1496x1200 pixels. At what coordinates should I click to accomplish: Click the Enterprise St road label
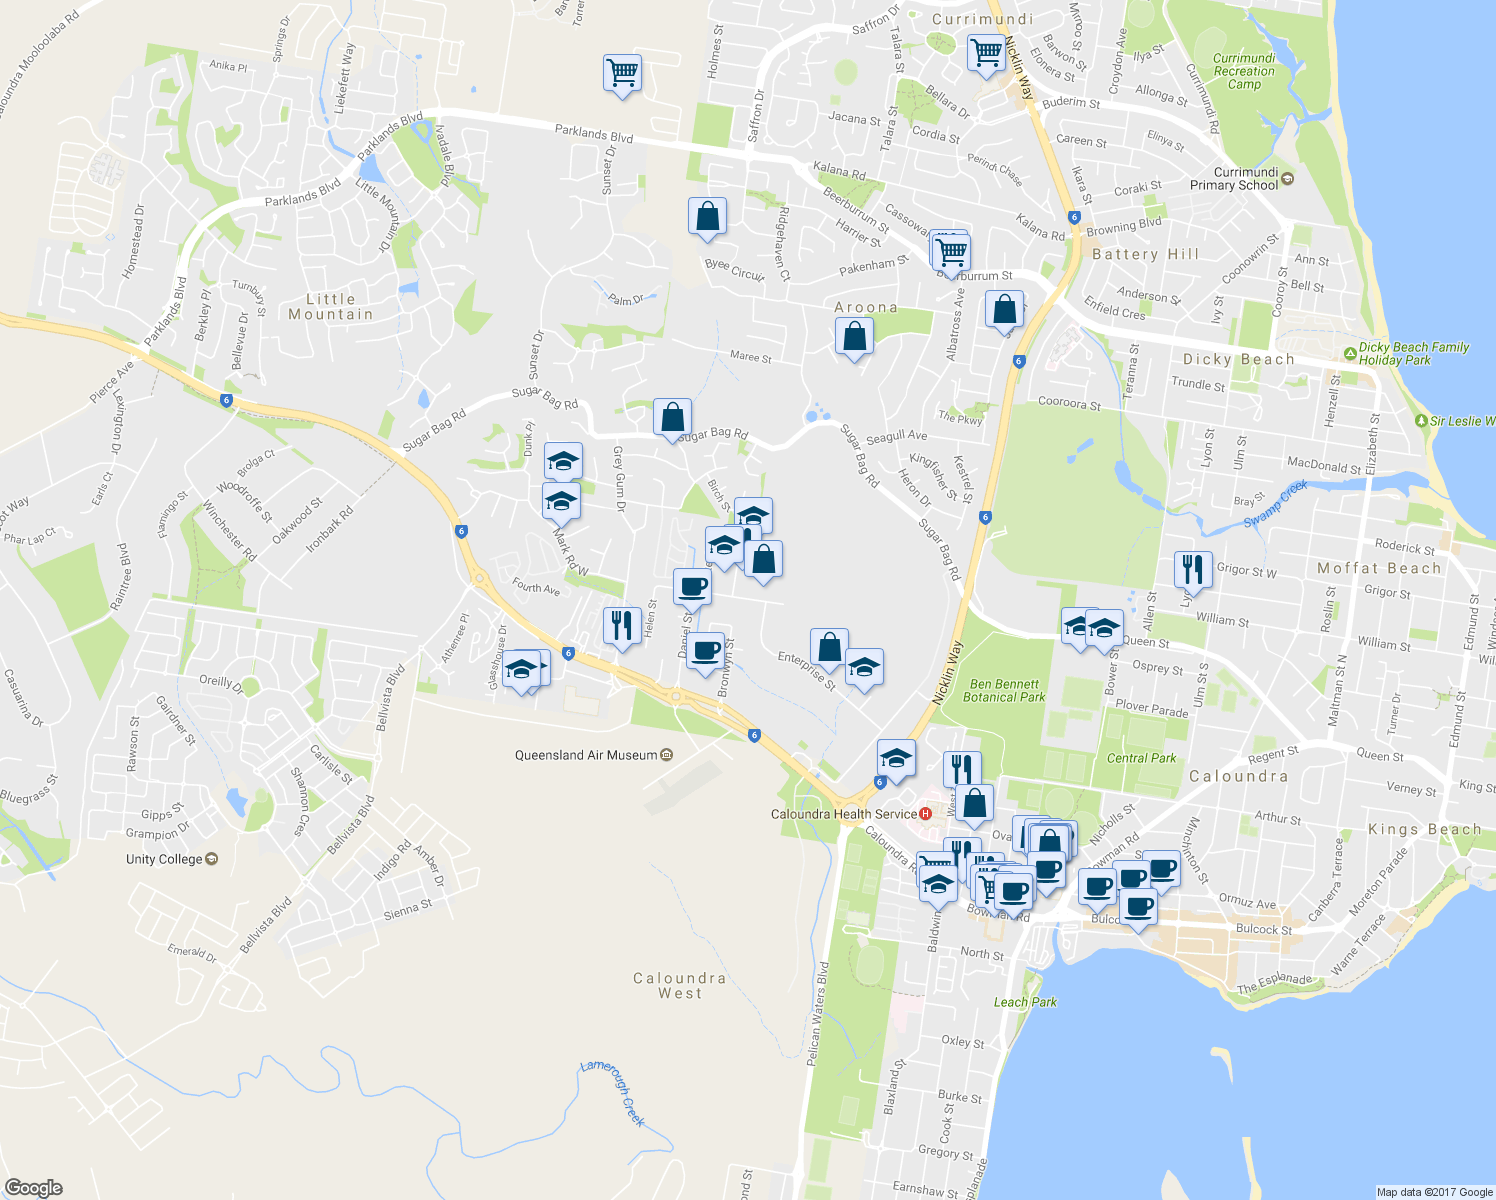(807, 671)
